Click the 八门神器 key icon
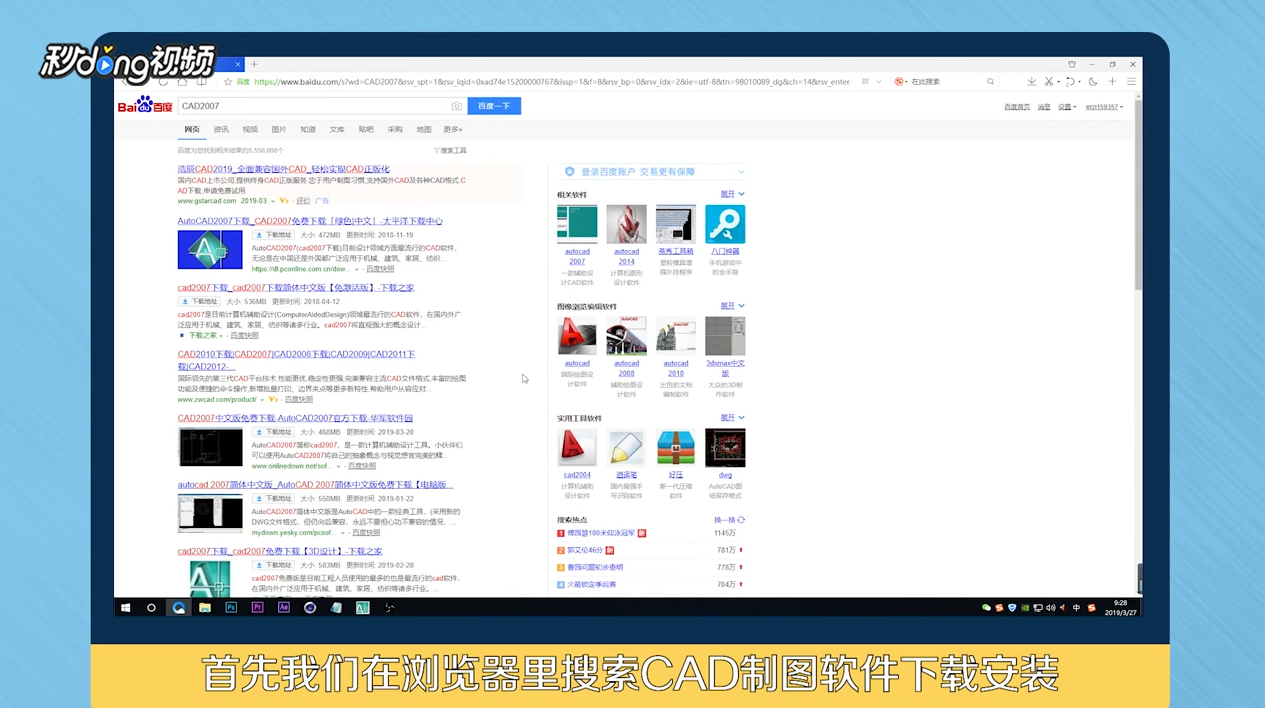1265x708 pixels. [725, 224]
